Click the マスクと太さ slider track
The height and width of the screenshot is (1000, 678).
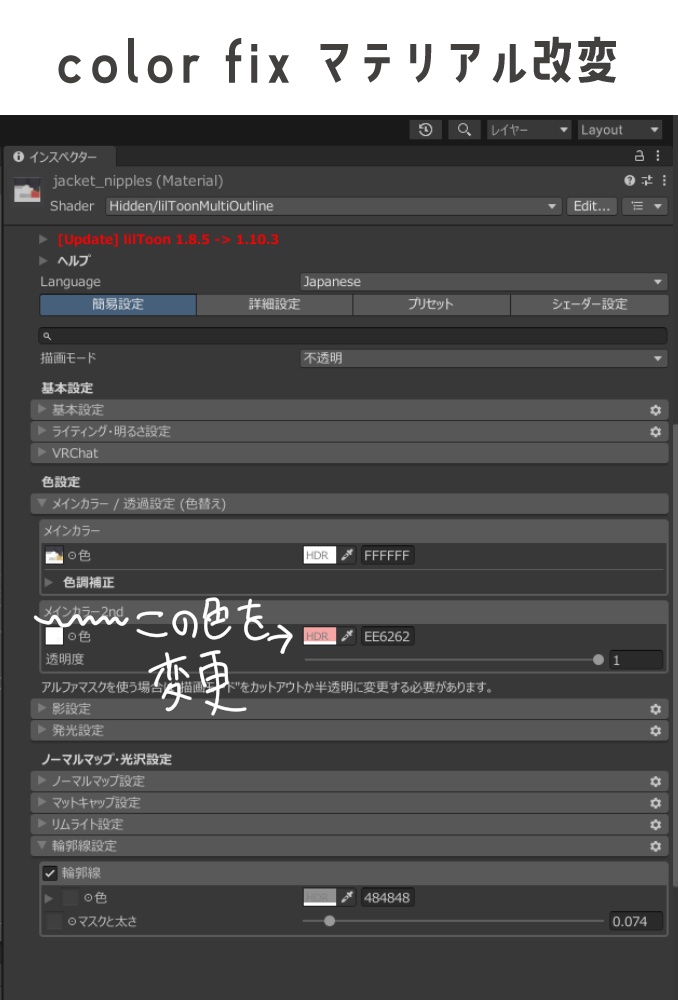[453, 920]
